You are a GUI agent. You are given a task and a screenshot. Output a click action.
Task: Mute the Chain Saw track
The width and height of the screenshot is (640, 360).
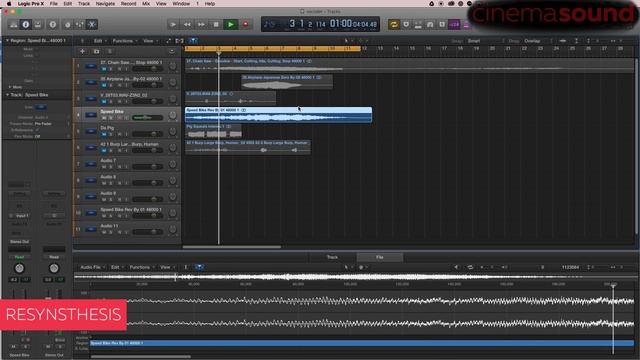[104, 69]
